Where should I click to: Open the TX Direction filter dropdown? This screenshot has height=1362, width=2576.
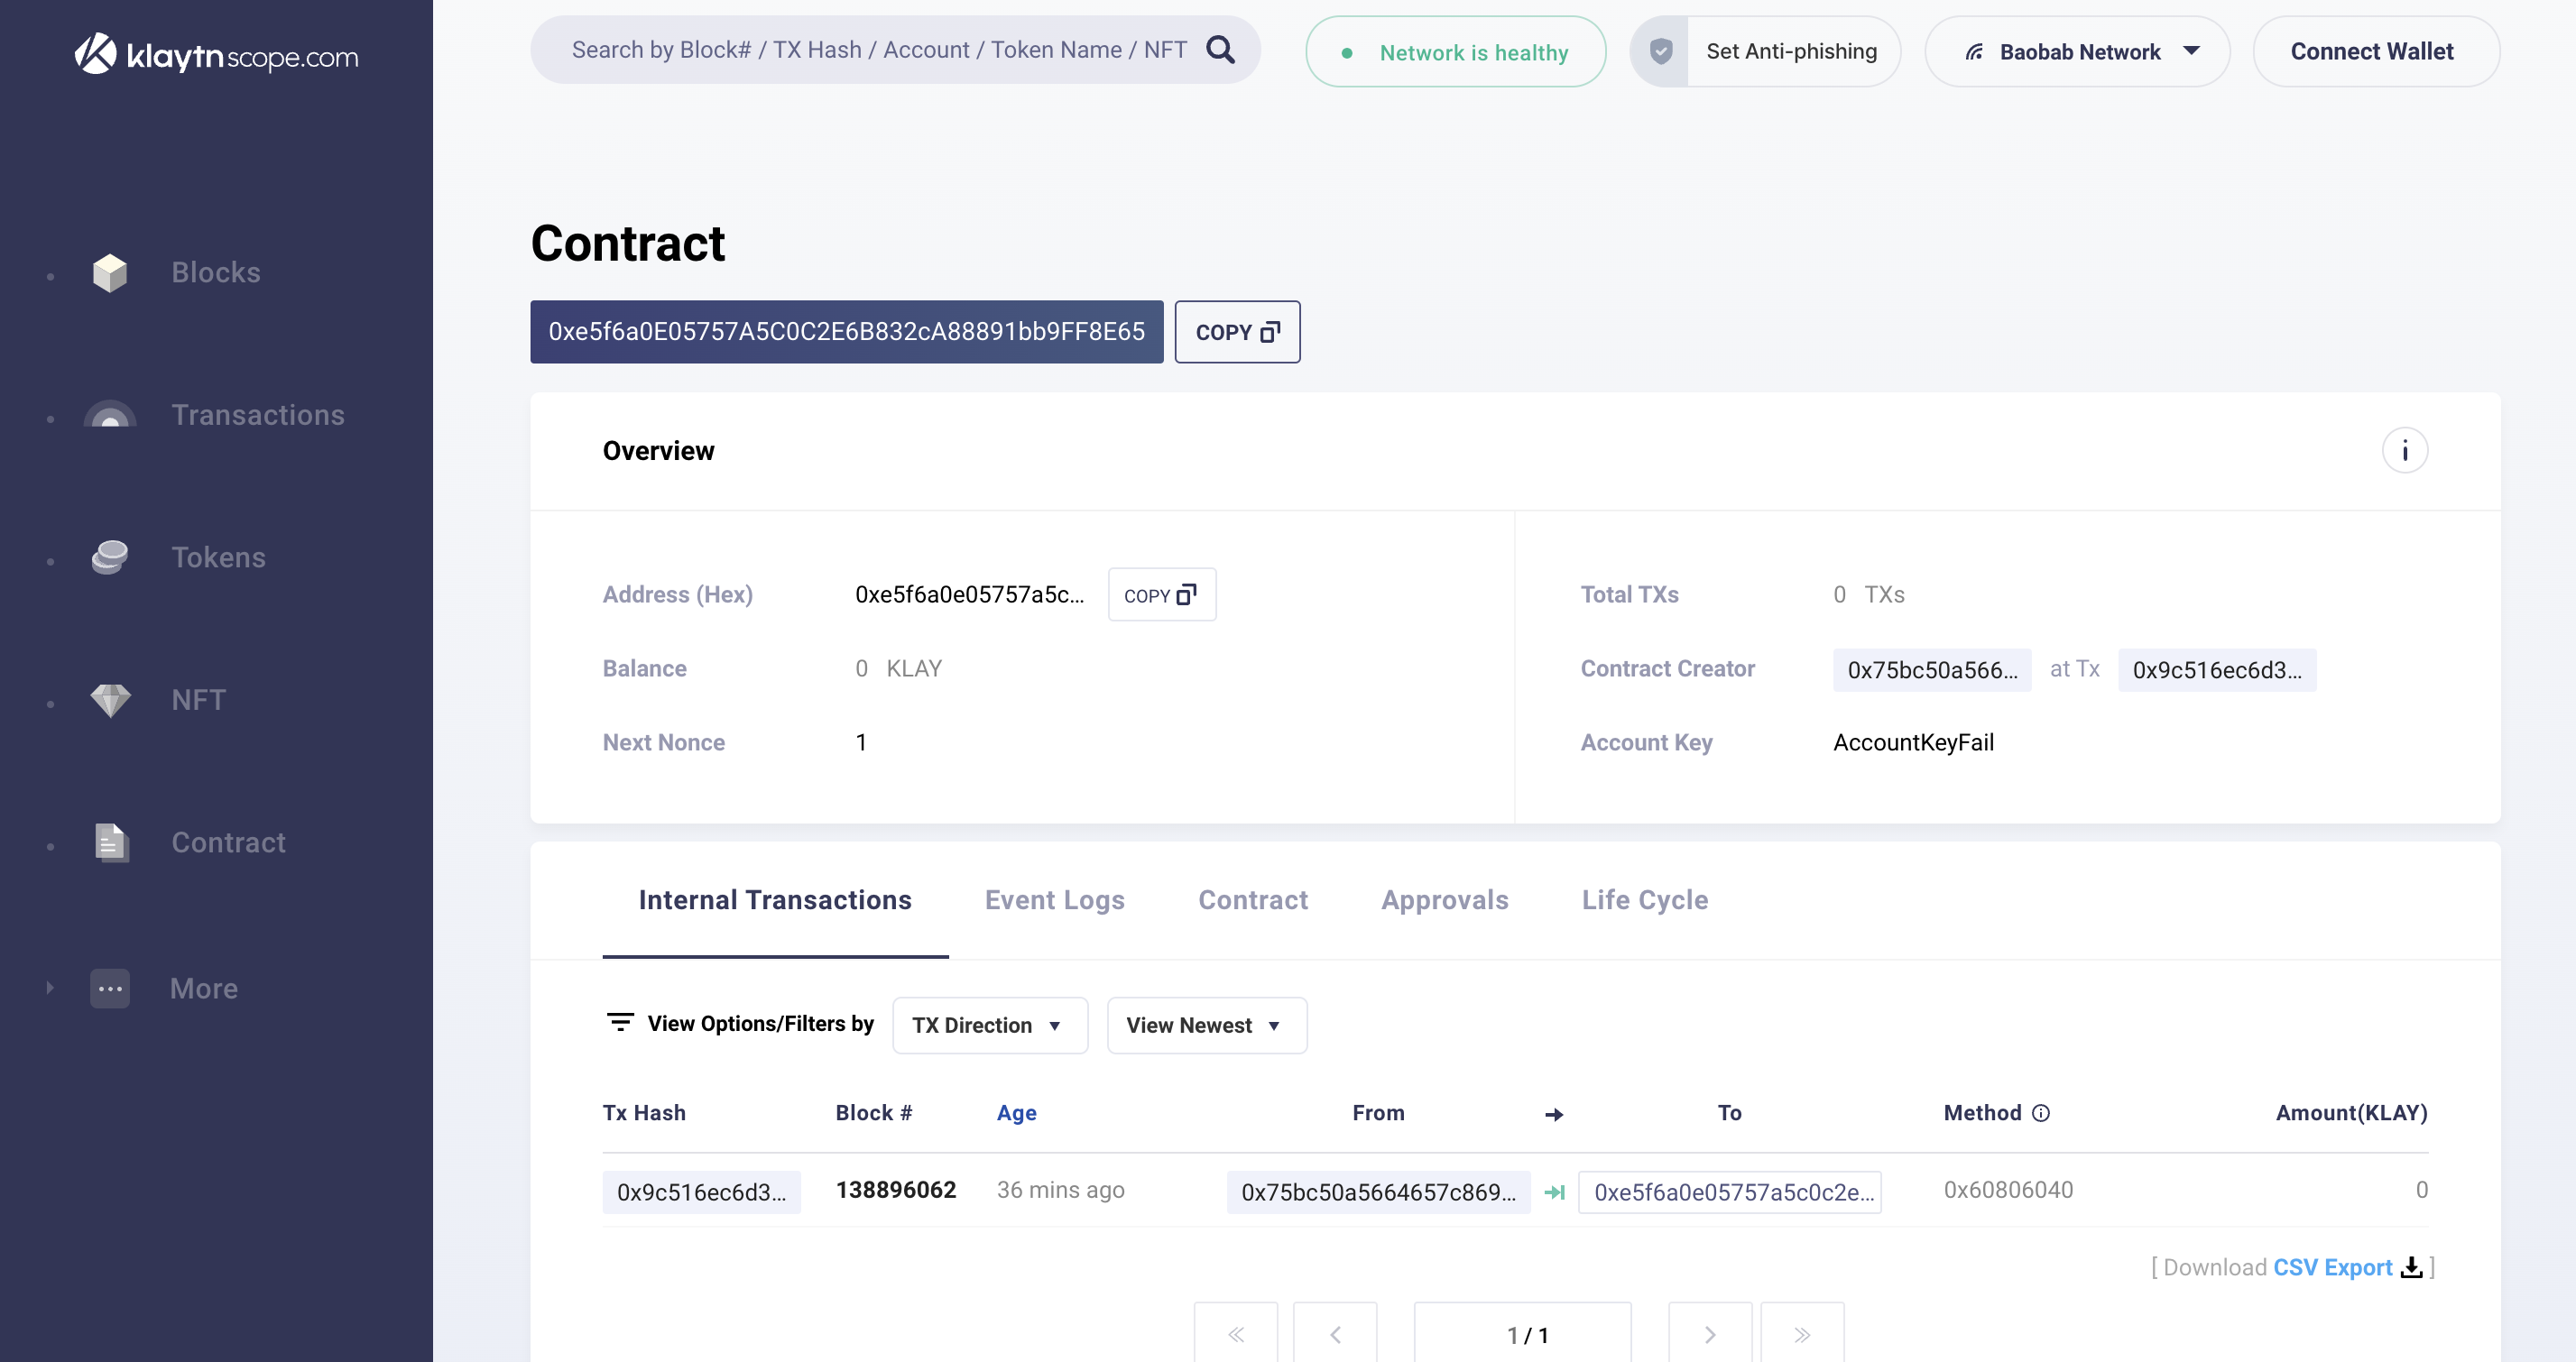click(x=989, y=1025)
